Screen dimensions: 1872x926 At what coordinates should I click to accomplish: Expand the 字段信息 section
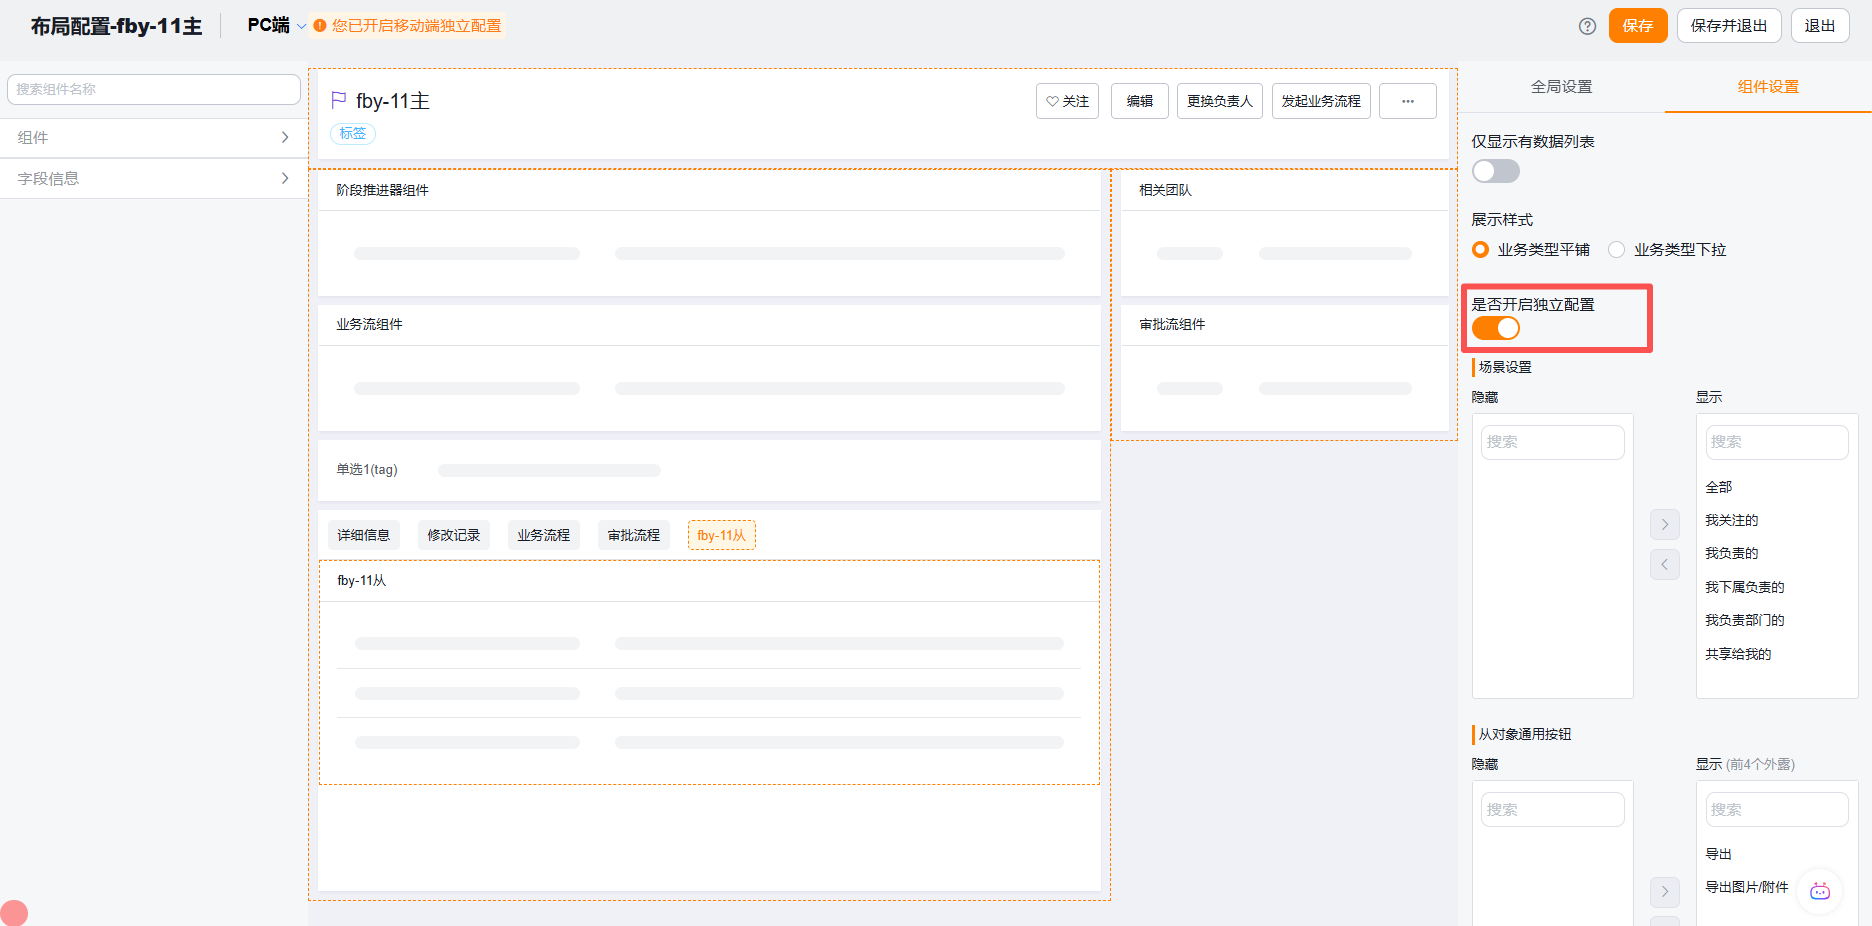tap(153, 179)
